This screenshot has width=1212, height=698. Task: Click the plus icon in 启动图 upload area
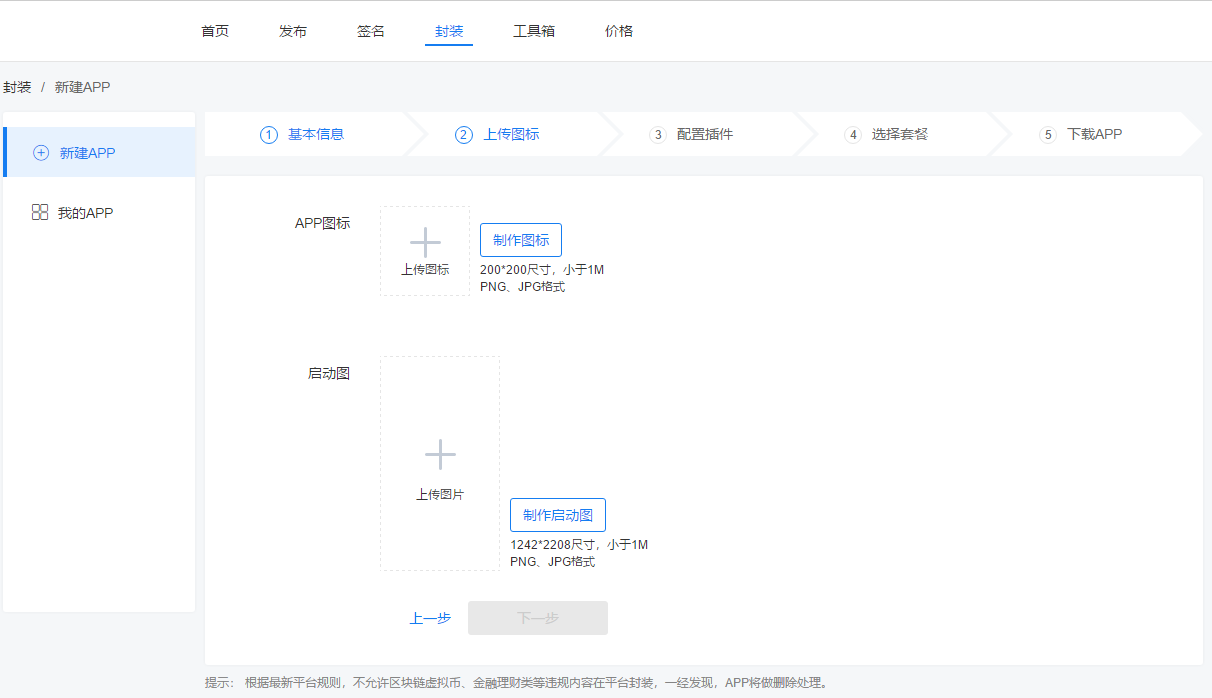click(x=440, y=455)
